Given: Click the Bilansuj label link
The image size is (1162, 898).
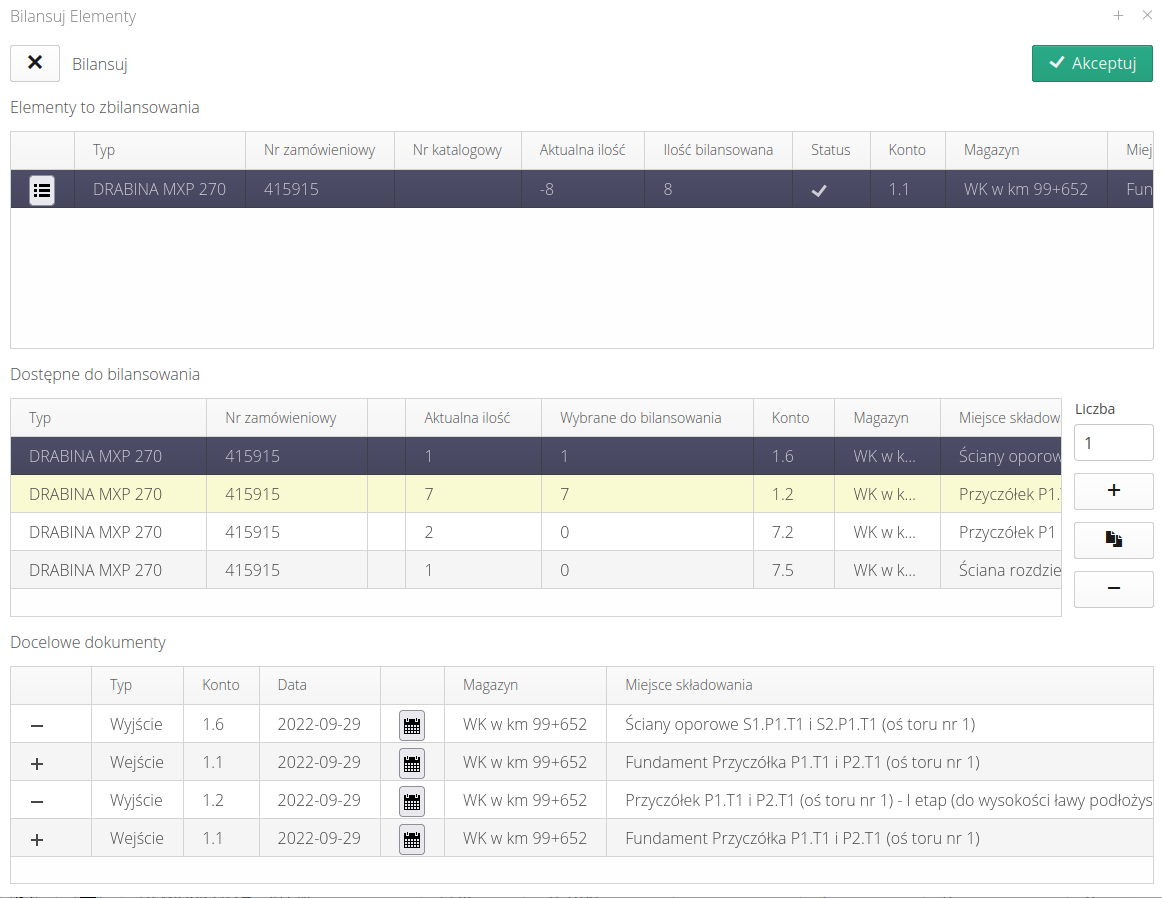Looking at the screenshot, I should [99, 64].
